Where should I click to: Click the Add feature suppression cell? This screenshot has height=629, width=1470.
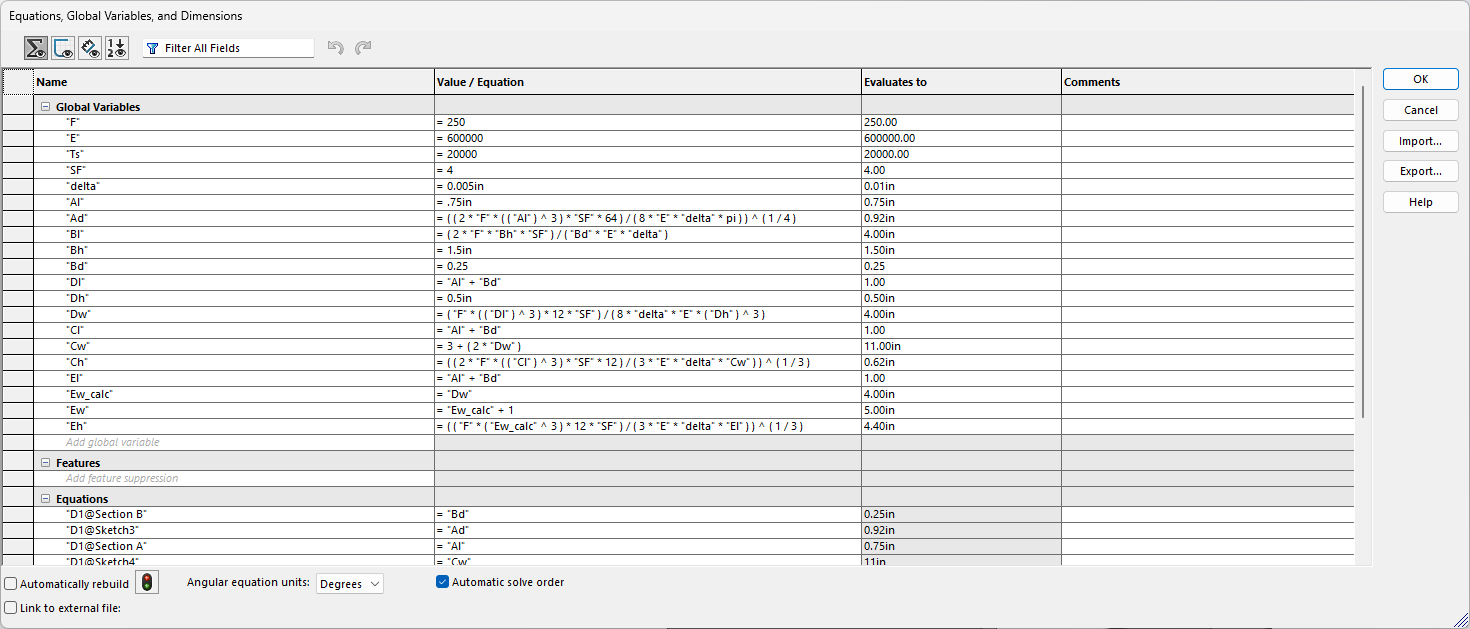click(x=233, y=478)
